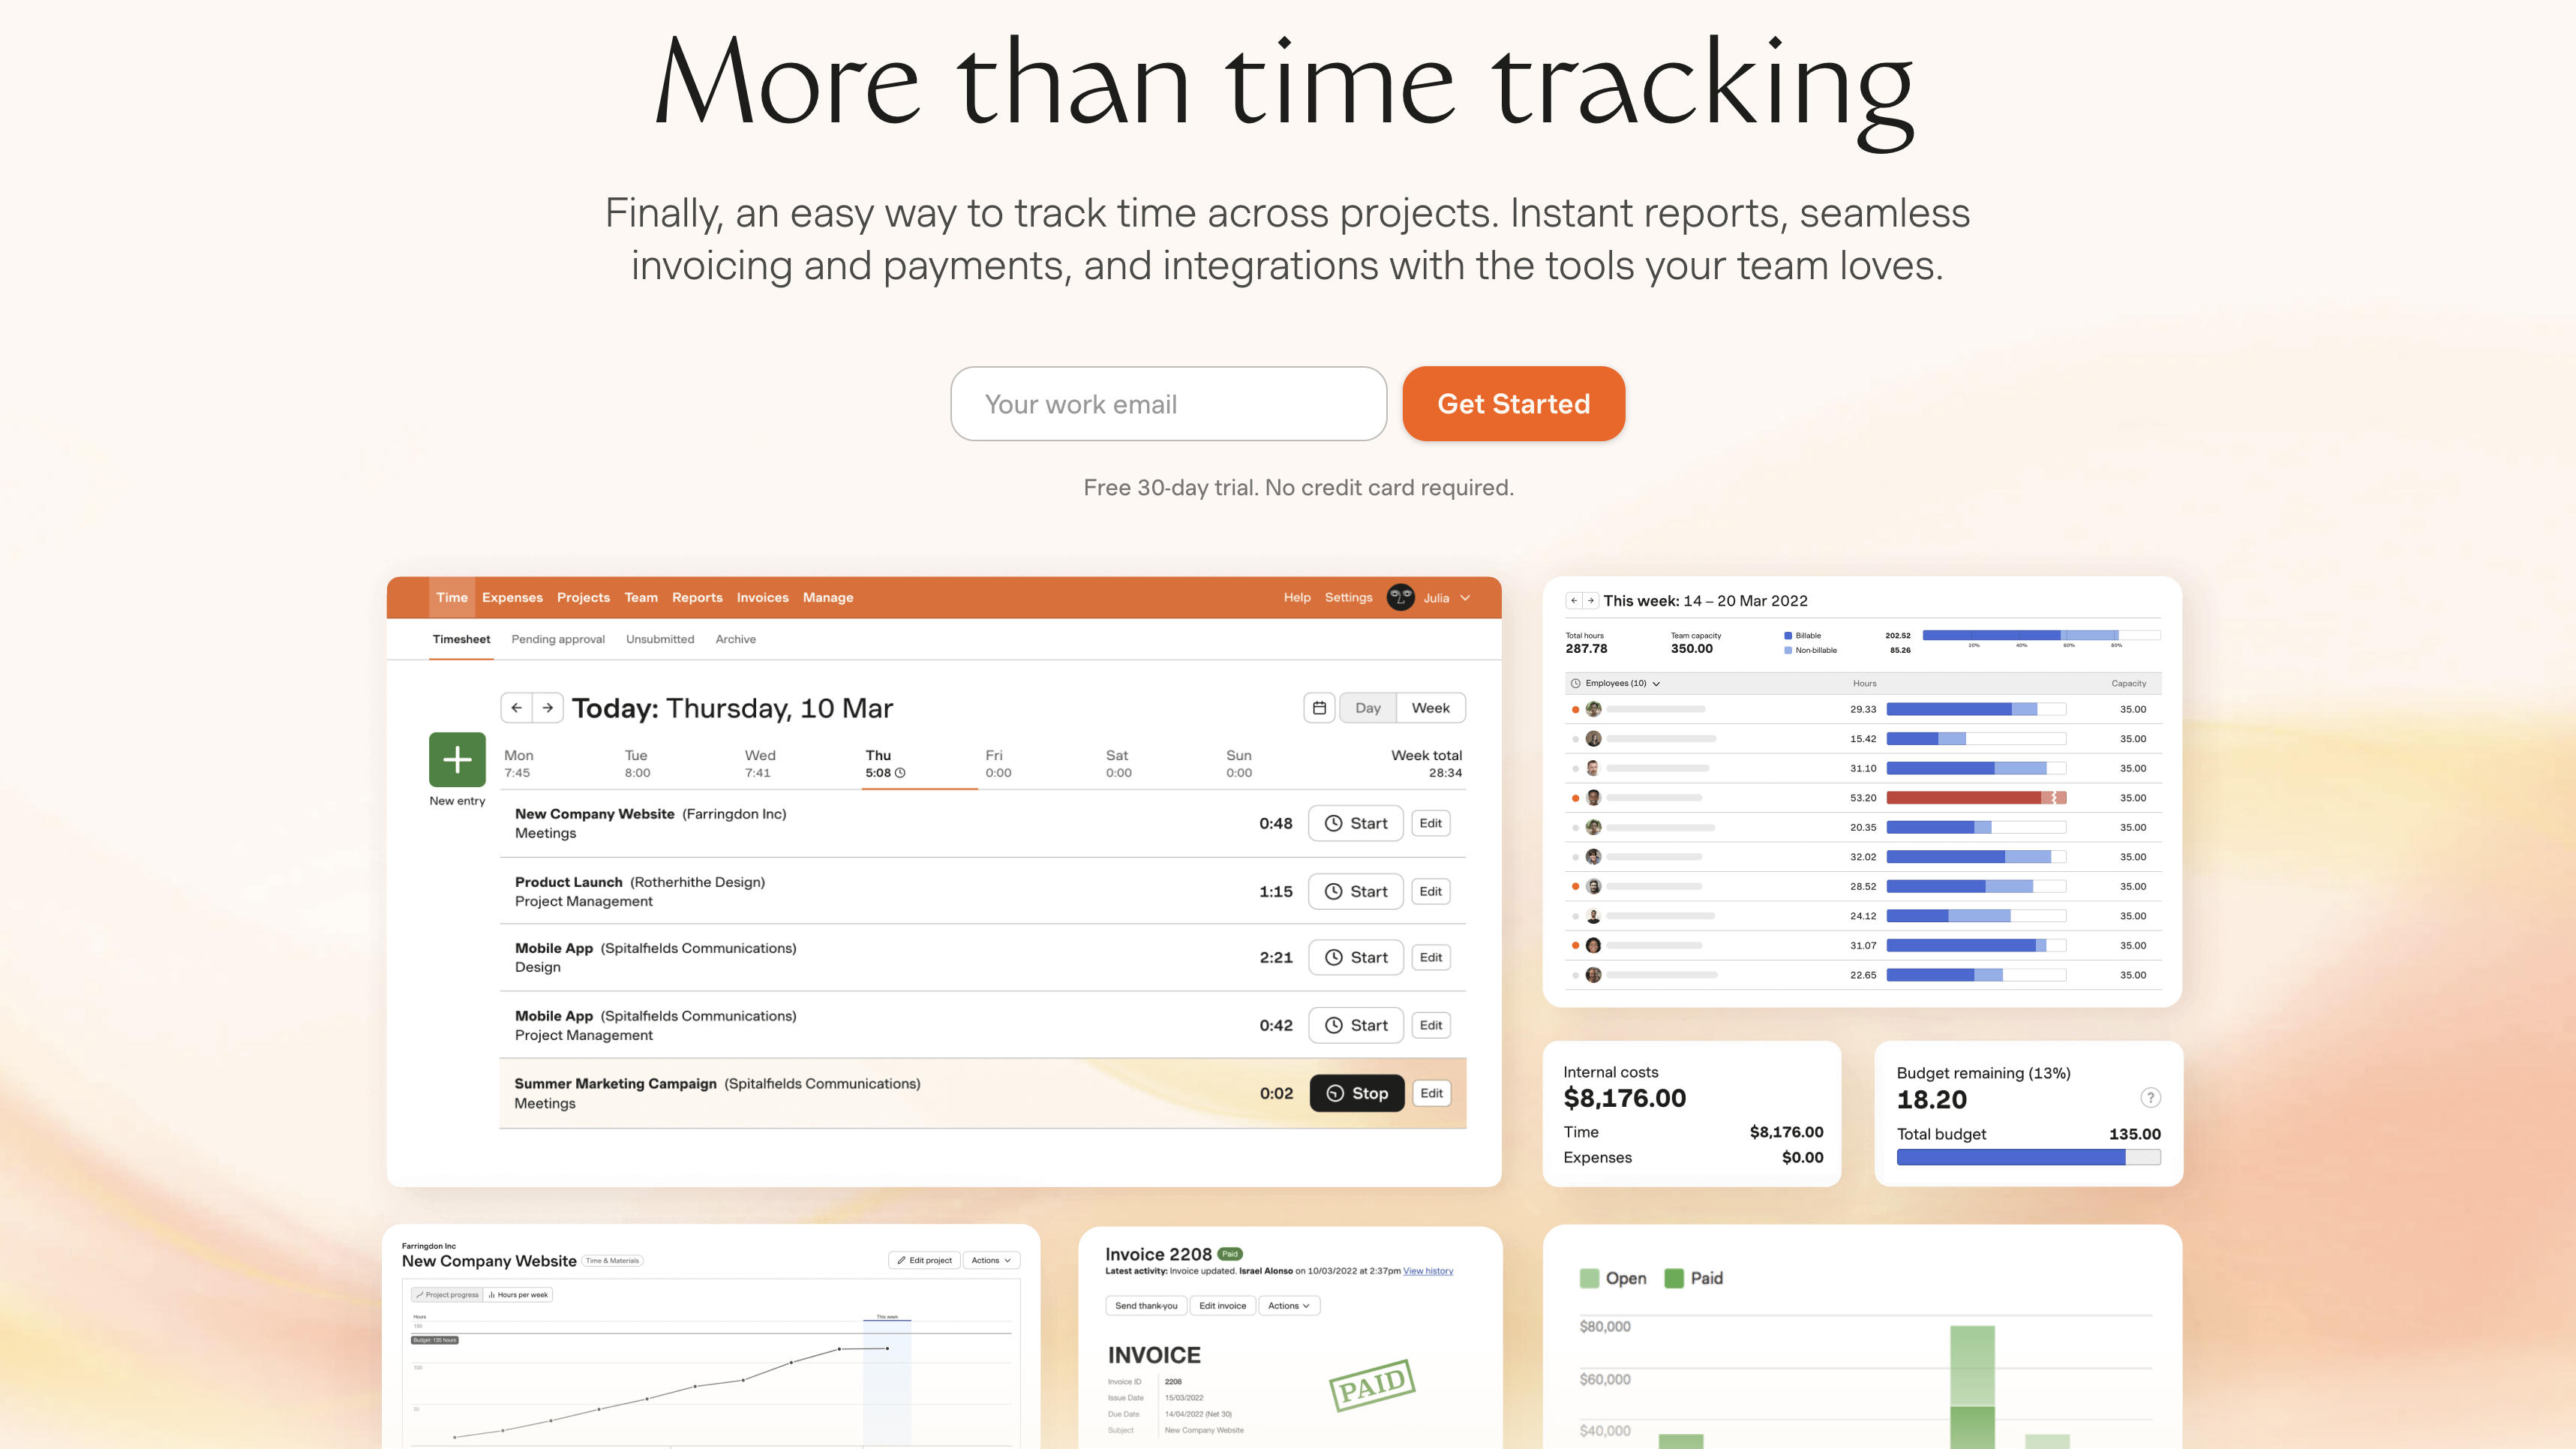Screen dimensions: 2576x1449
Task: Click the Settings menu item
Action: coord(1347,597)
